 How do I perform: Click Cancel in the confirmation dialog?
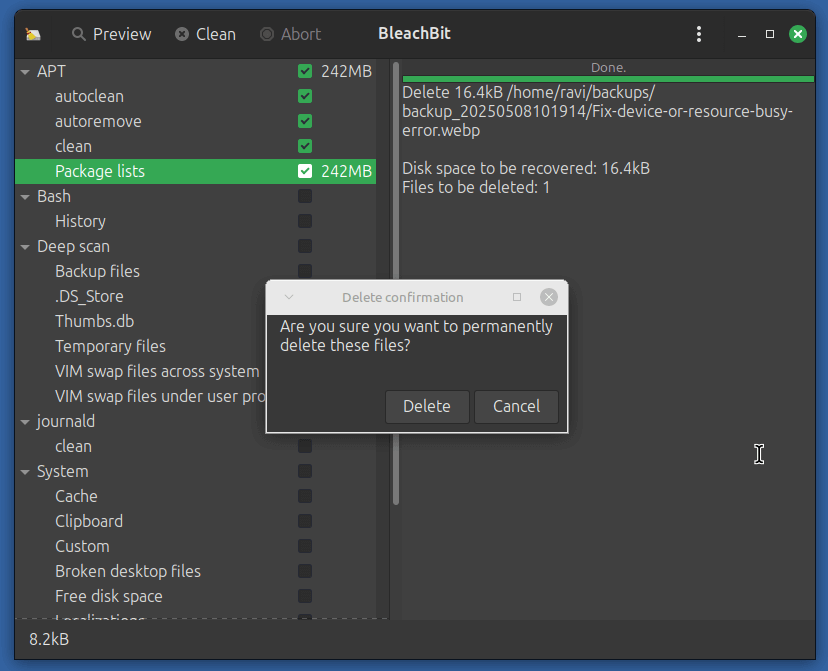pyautogui.click(x=516, y=406)
